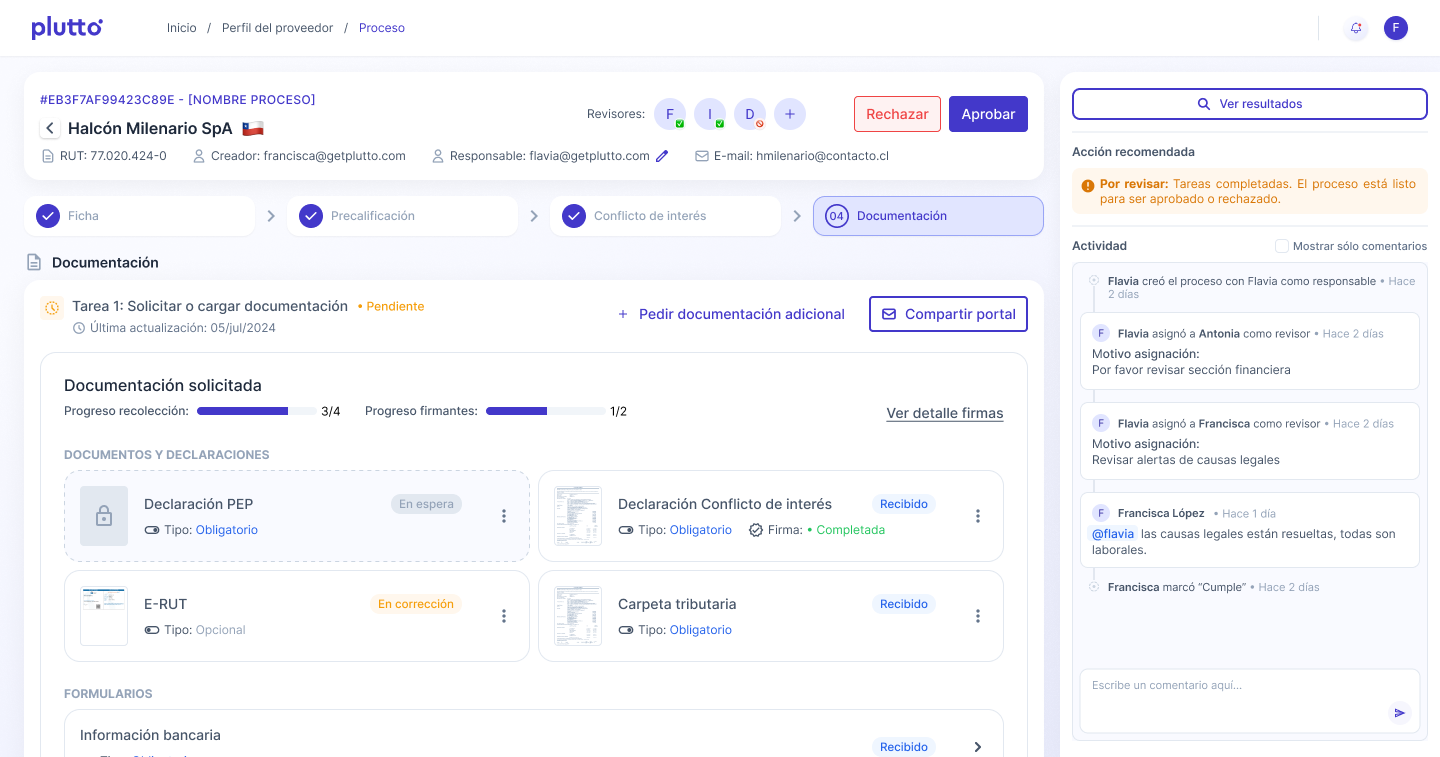Toggle the Tipo switch on E-RUT
Image resolution: width=1440 pixels, height=757 pixels.
(x=152, y=630)
